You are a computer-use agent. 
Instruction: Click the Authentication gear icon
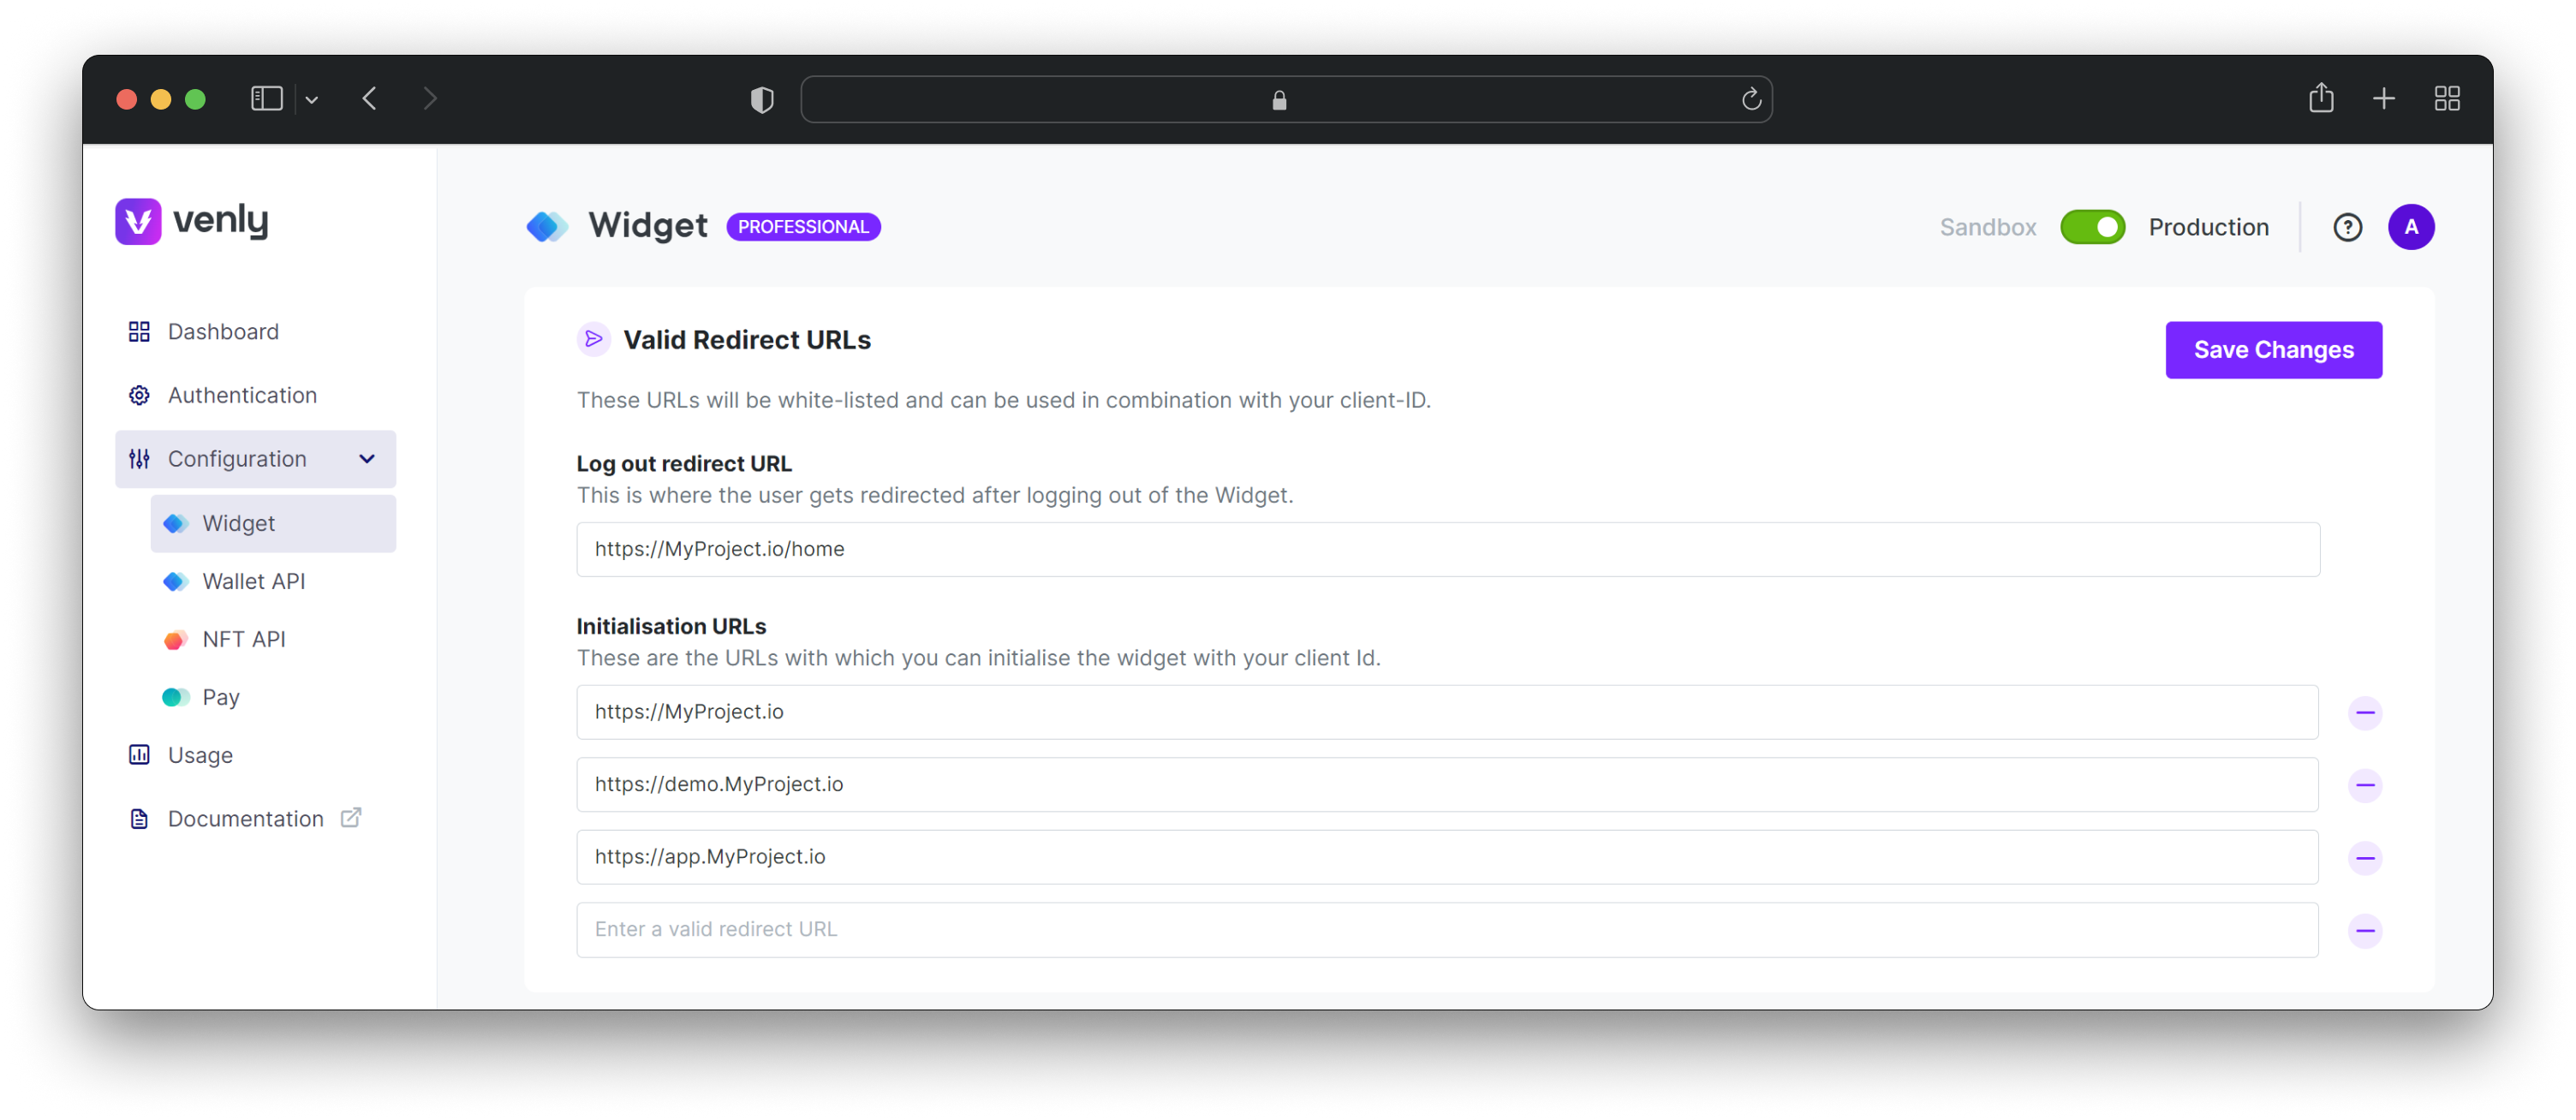click(x=139, y=395)
